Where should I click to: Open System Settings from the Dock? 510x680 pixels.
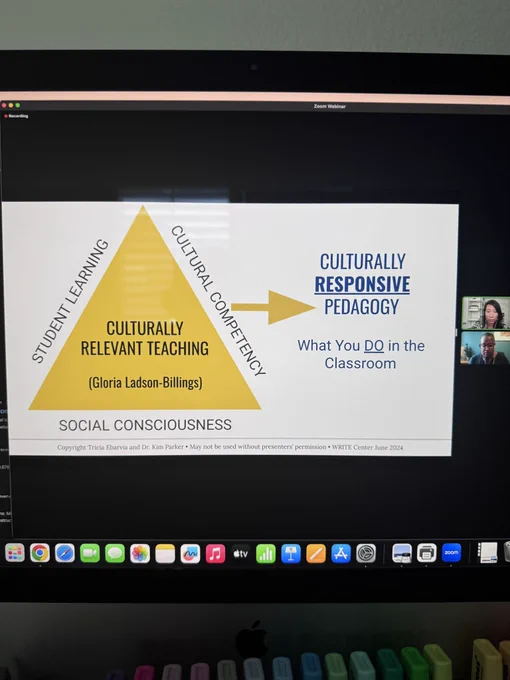366,553
